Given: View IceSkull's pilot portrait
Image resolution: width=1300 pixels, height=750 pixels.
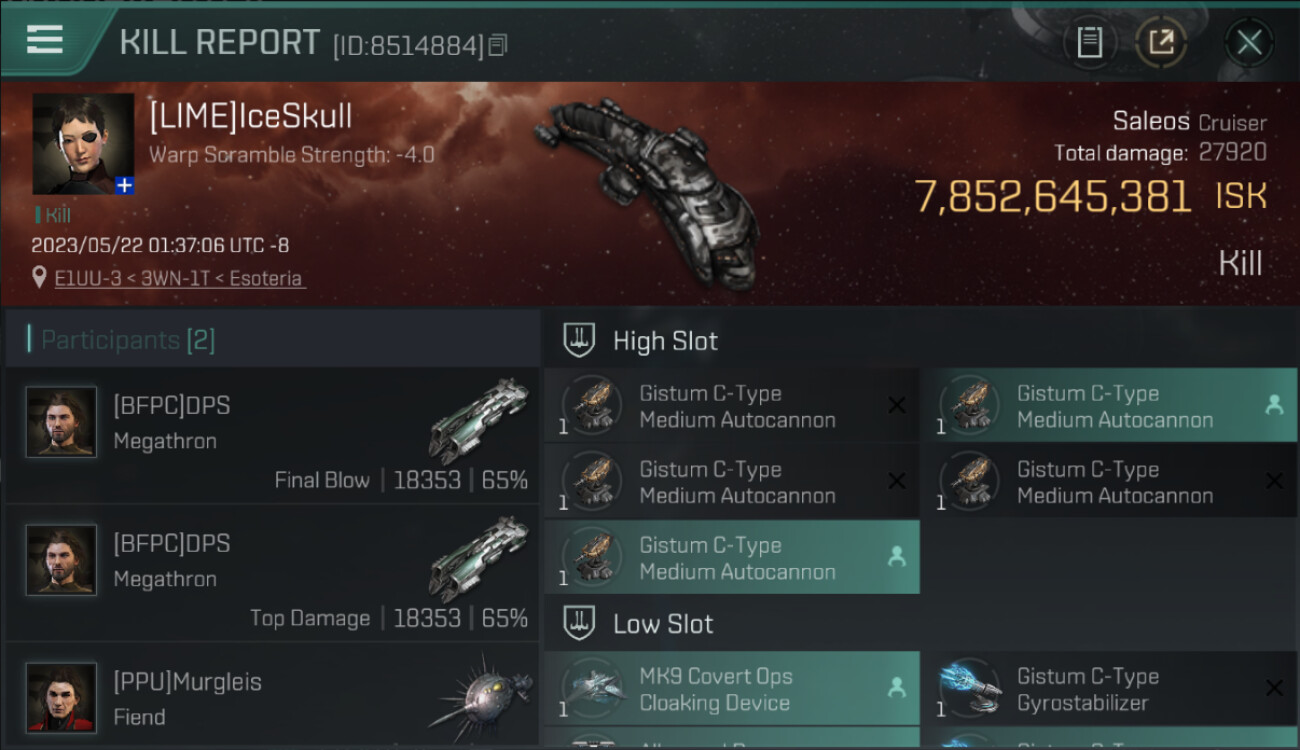Looking at the screenshot, I should (x=83, y=144).
